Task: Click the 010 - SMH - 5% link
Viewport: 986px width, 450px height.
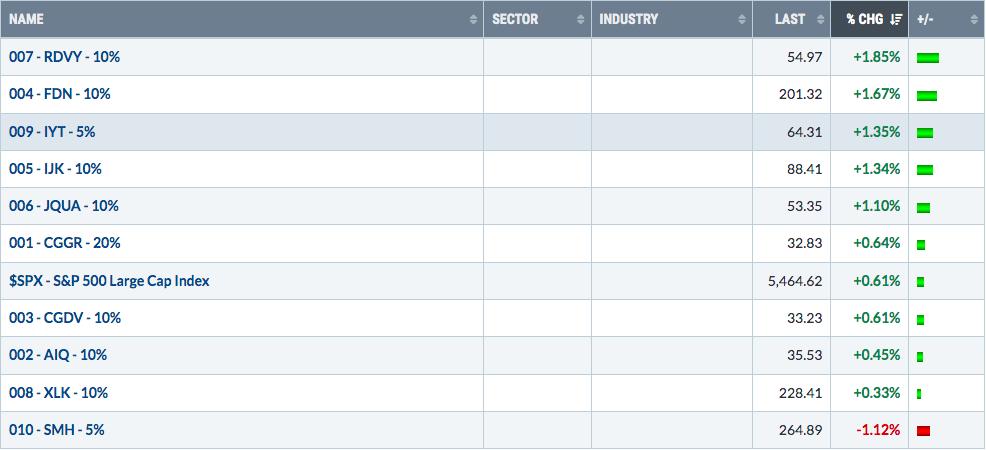Action: 57,431
